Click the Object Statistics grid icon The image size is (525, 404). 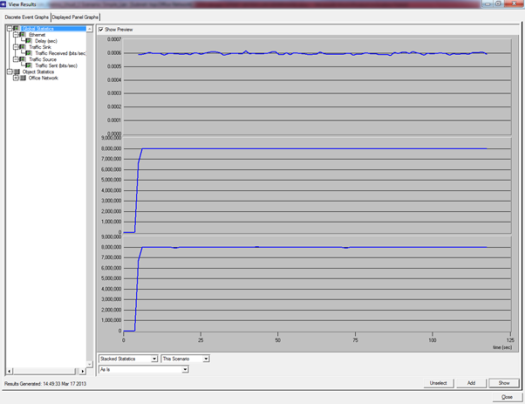16,72
